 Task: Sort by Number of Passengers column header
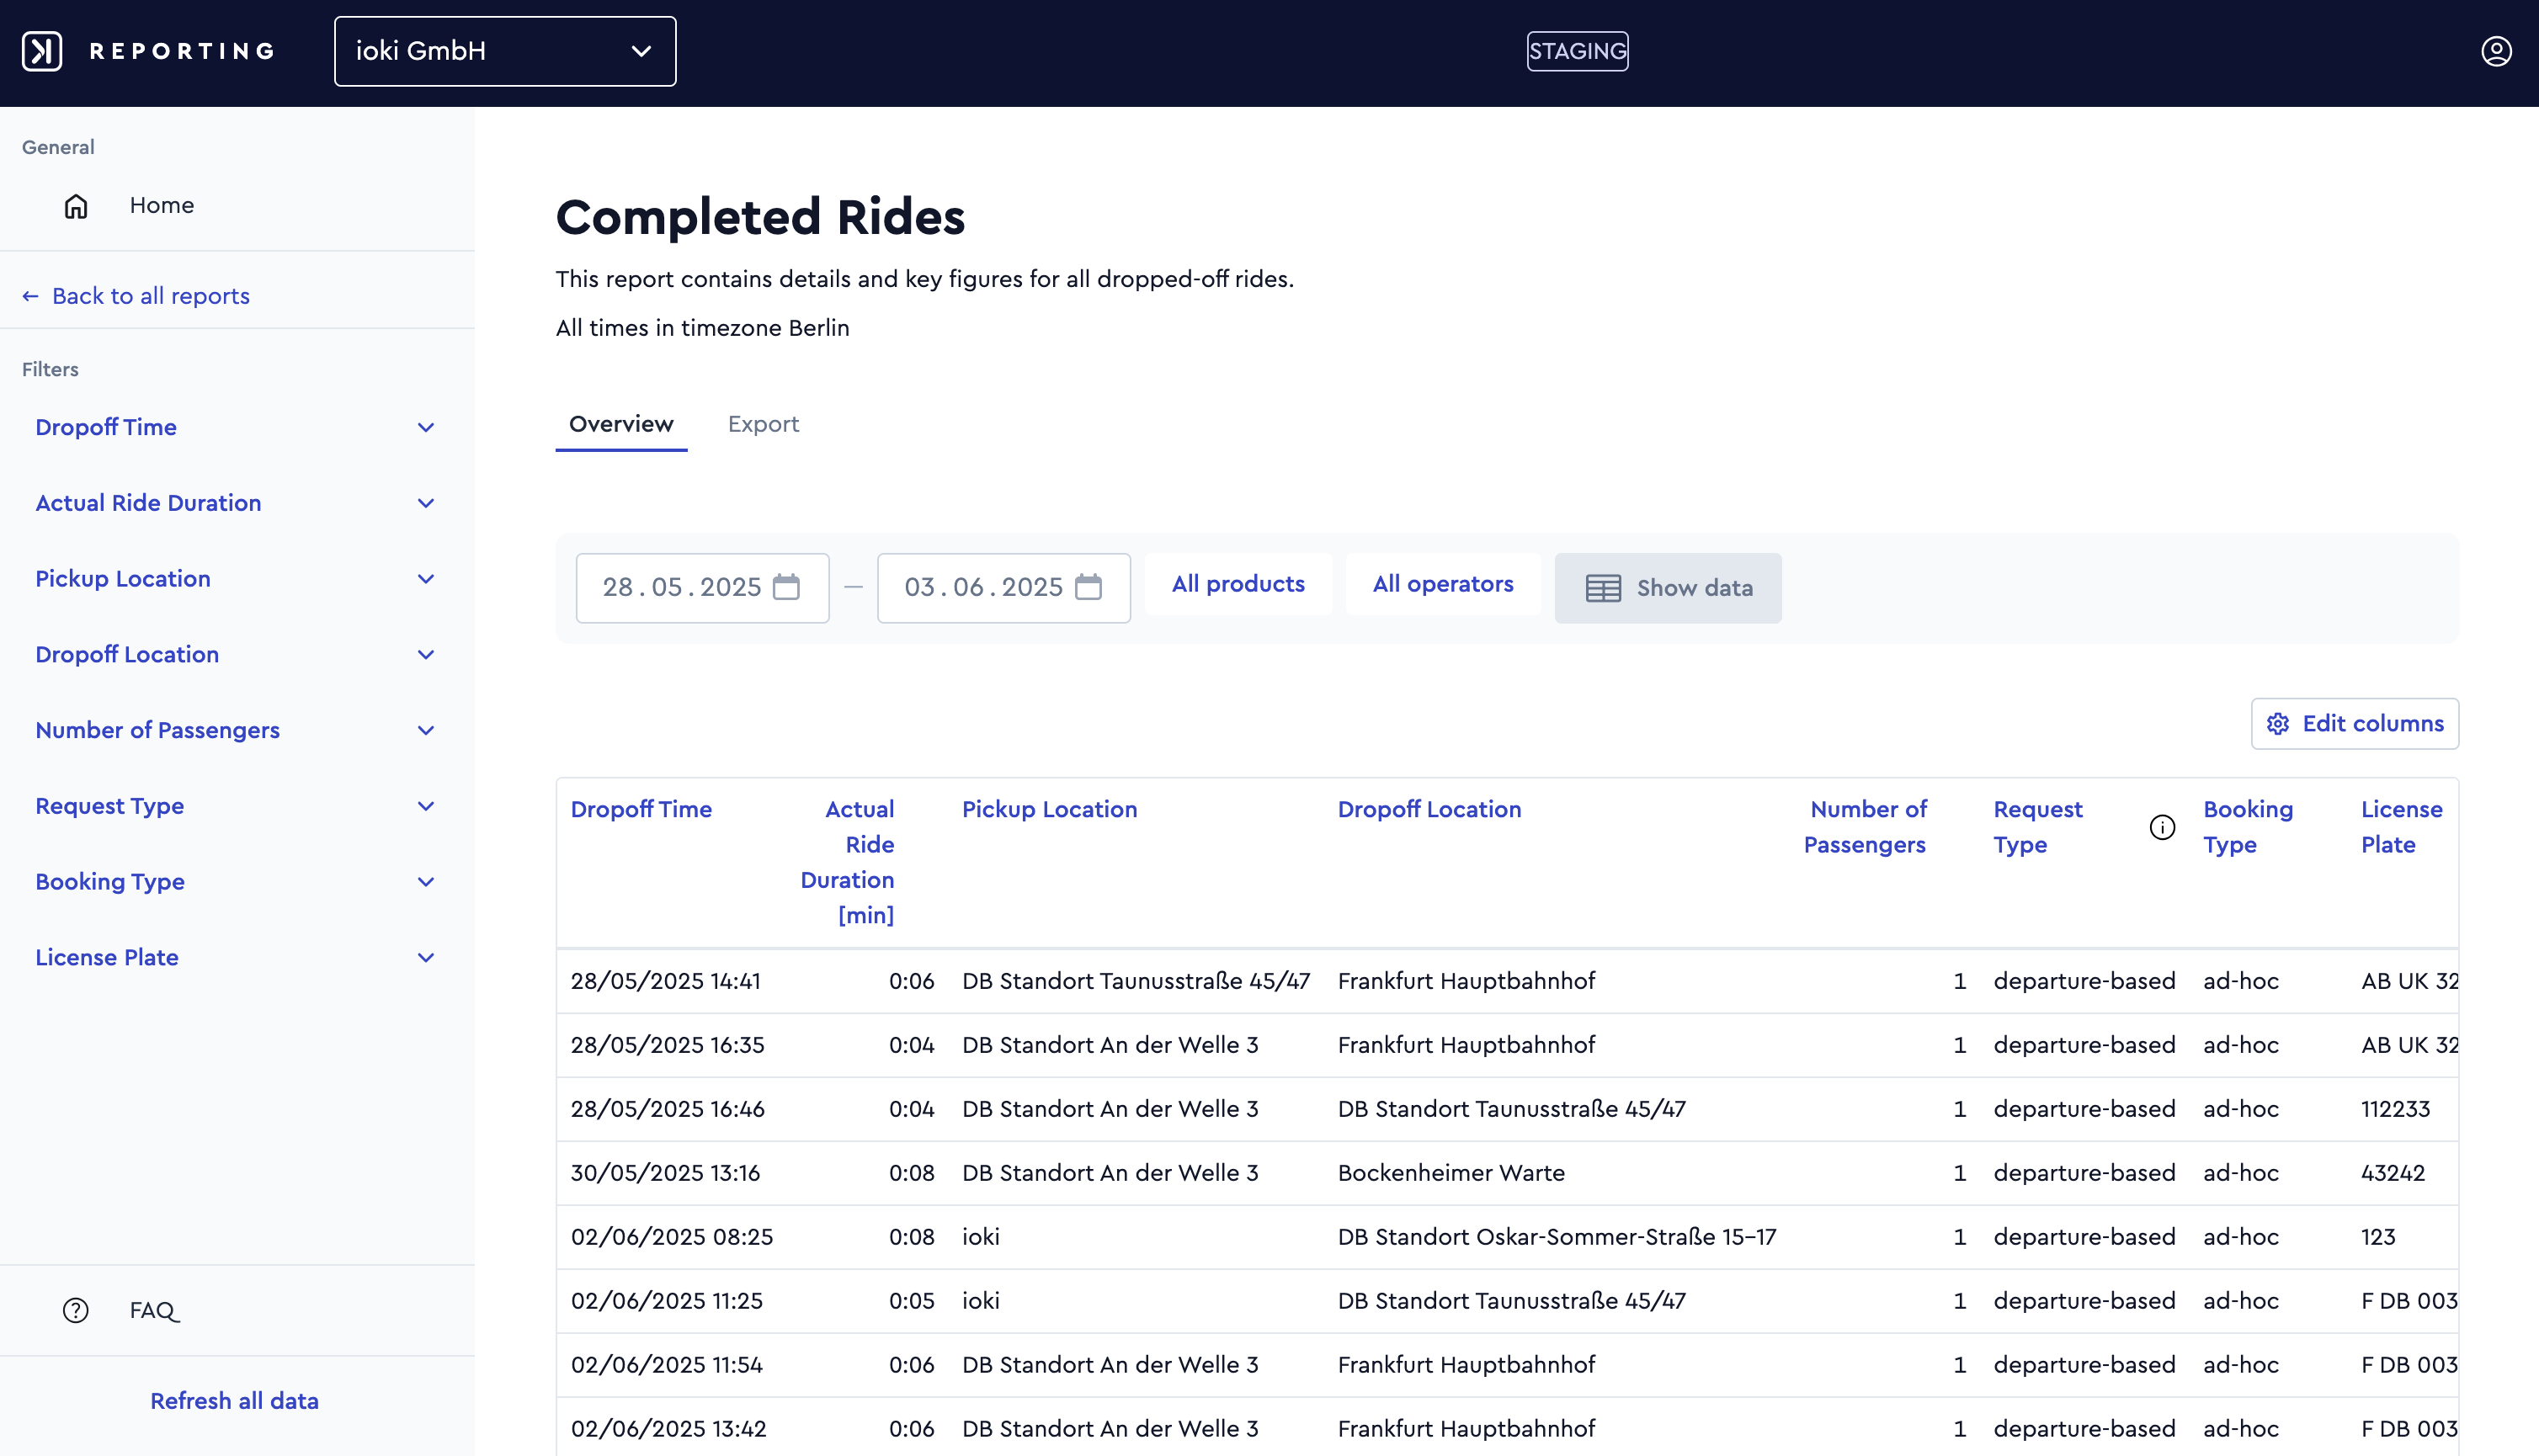coord(1866,827)
